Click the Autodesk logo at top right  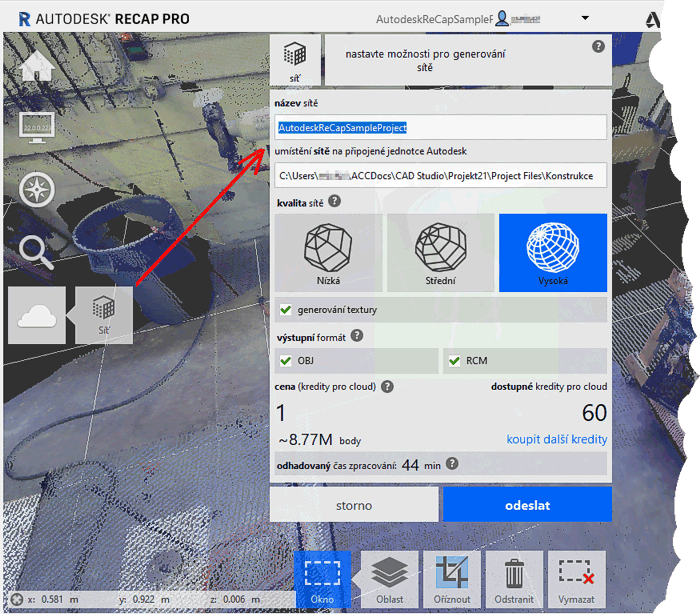tap(653, 20)
